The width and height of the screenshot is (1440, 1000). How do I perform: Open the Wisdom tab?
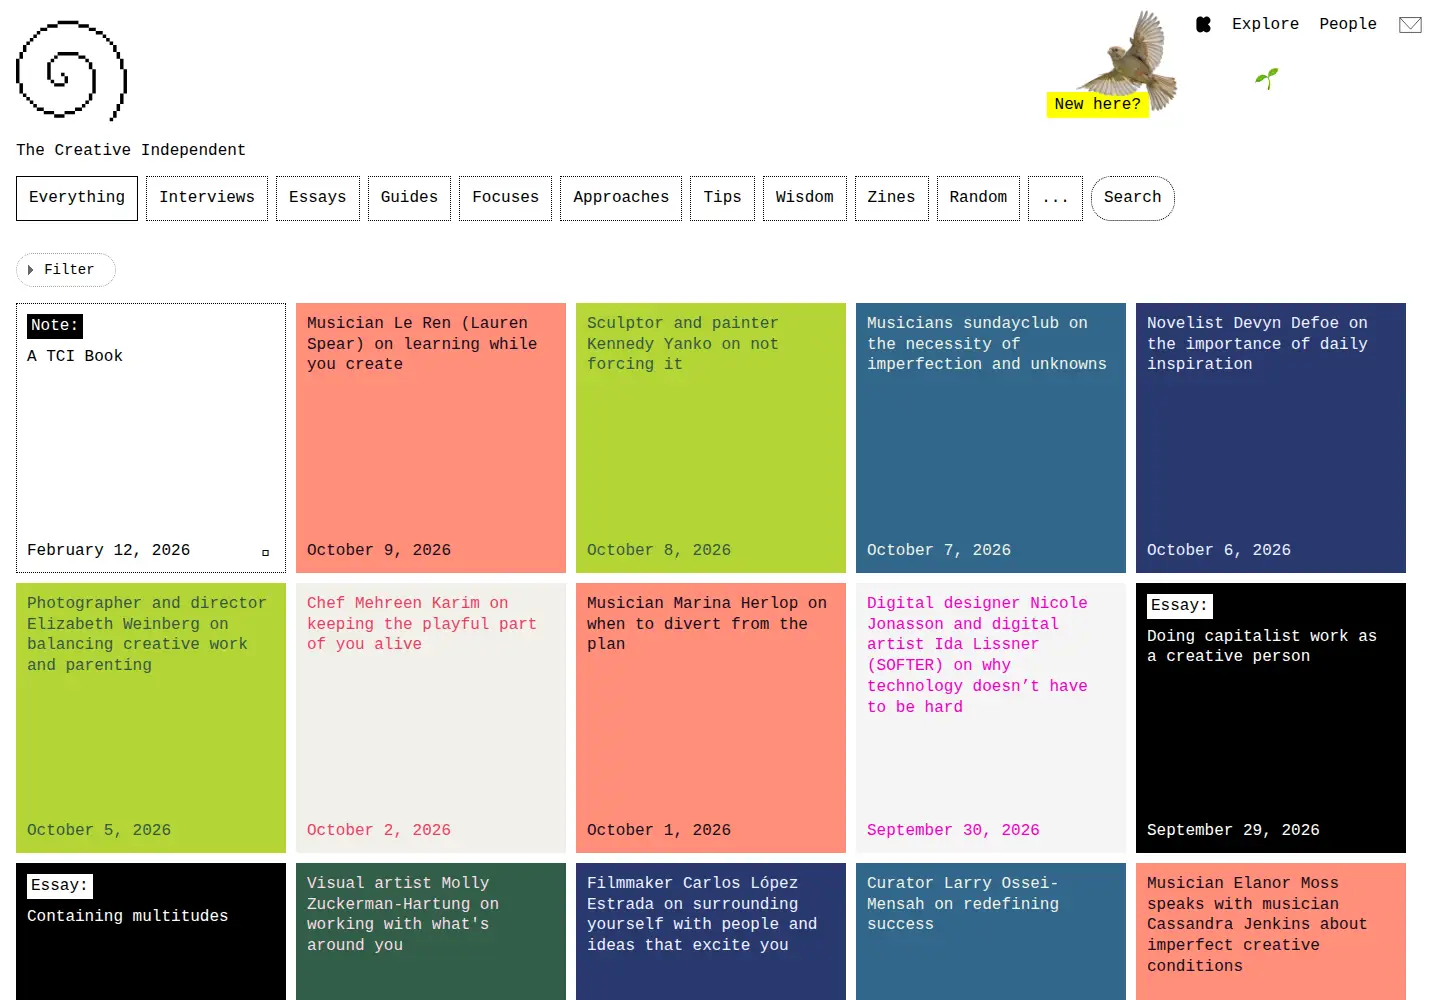point(805,198)
